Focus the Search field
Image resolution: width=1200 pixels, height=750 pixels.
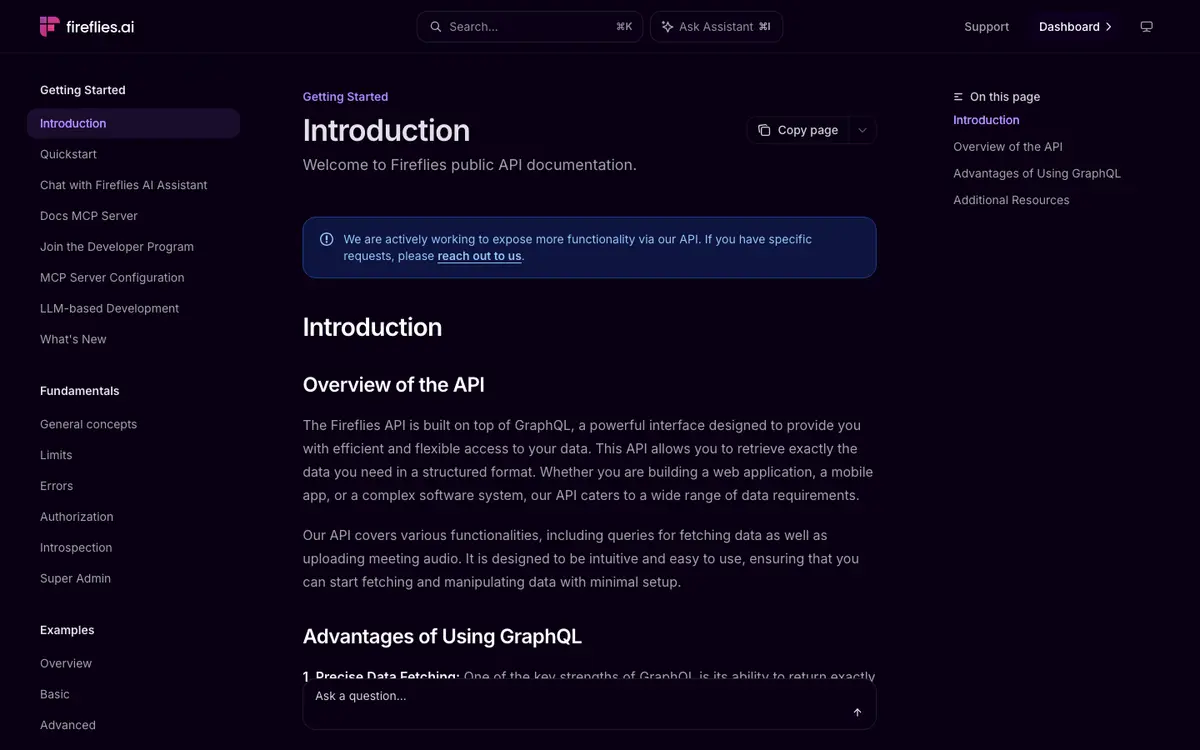pos(530,27)
